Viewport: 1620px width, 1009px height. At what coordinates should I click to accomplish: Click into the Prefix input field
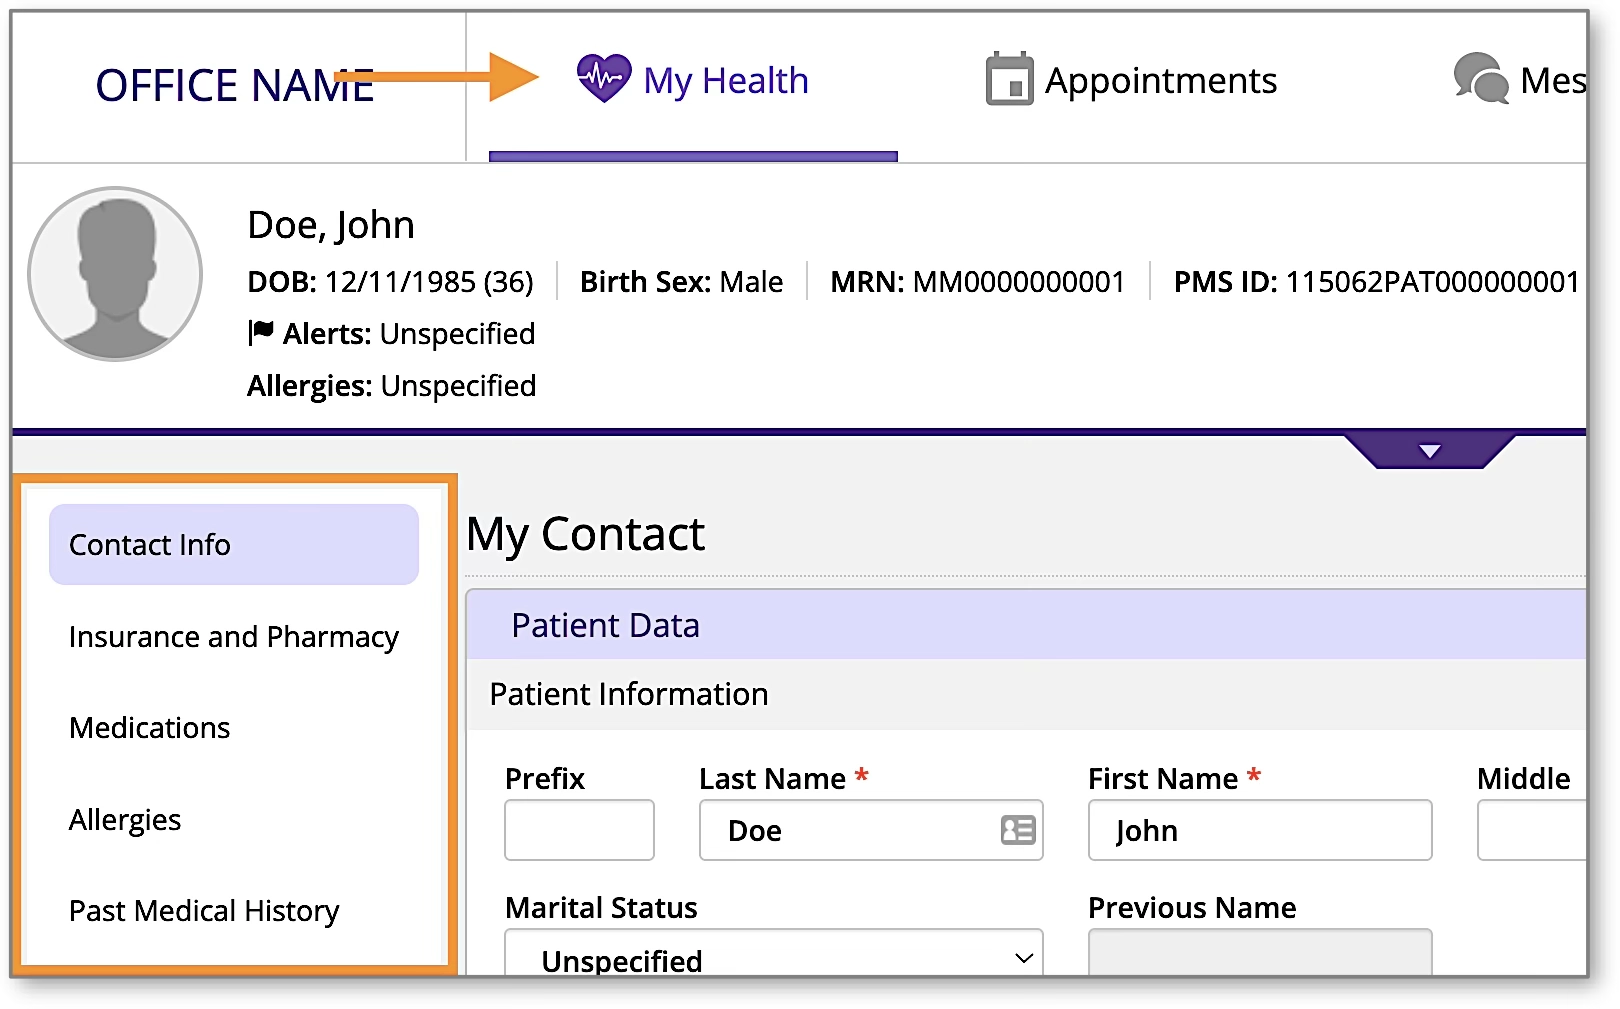(579, 830)
